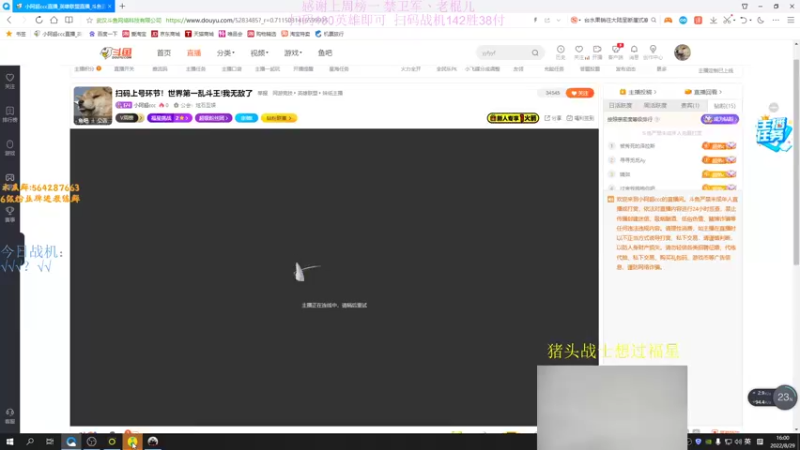Click orange 关注 follow button
The width and height of the screenshot is (800, 450).
click(x=580, y=93)
